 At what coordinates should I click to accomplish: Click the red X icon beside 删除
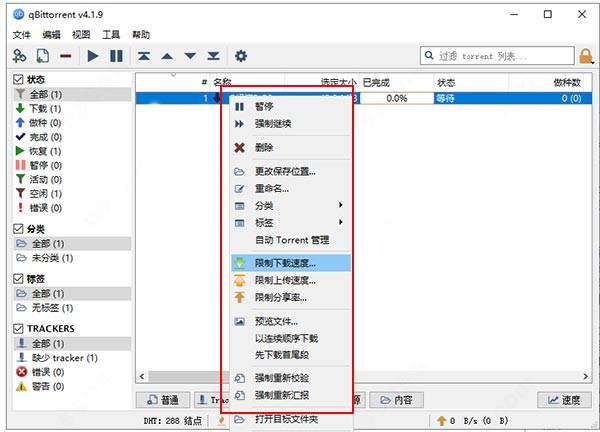pos(240,147)
